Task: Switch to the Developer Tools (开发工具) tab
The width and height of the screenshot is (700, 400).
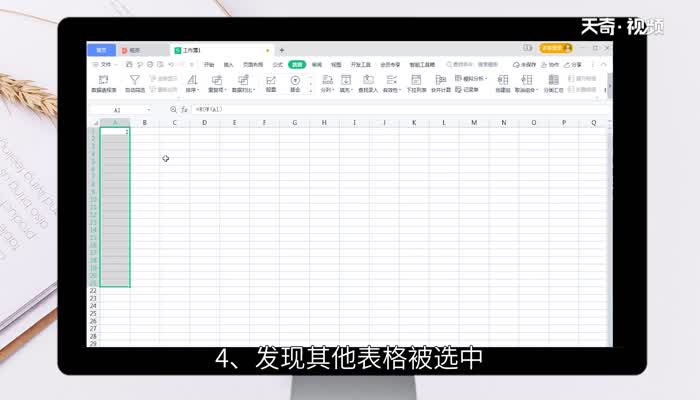Action: 361,65
